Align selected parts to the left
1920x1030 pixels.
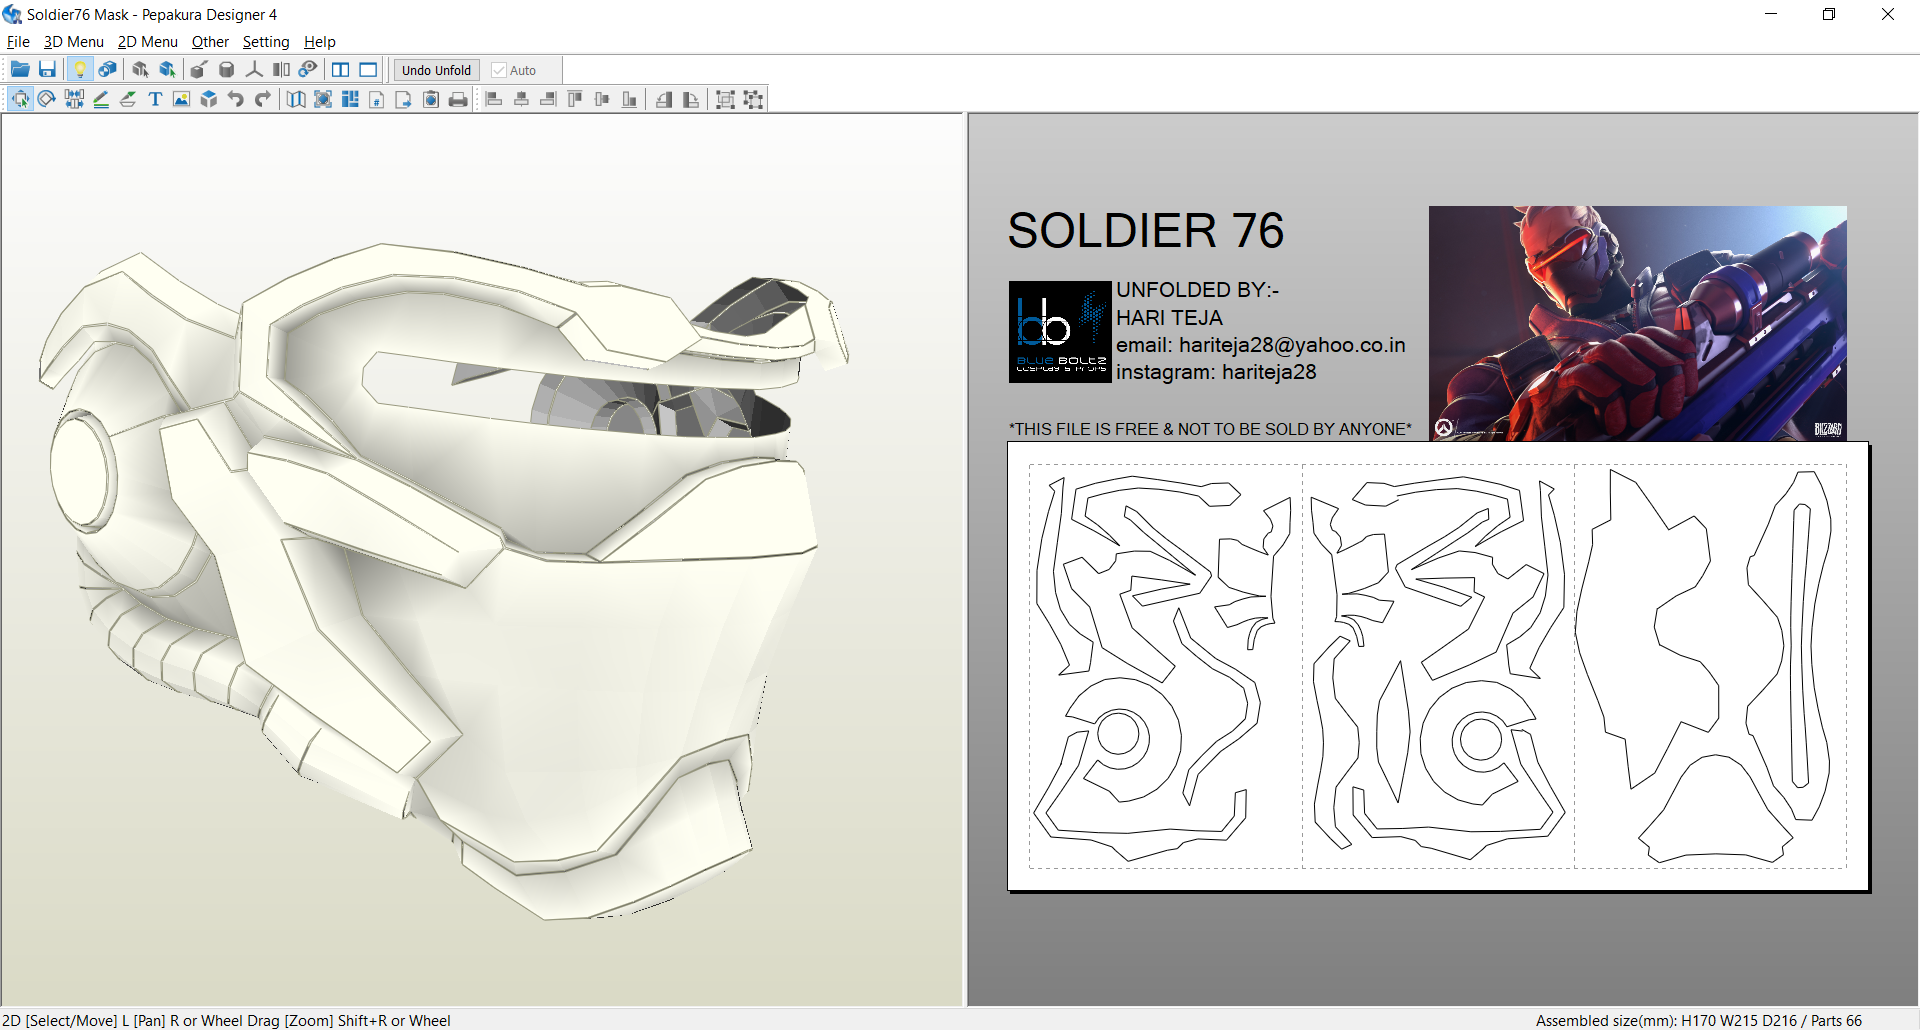click(x=494, y=99)
